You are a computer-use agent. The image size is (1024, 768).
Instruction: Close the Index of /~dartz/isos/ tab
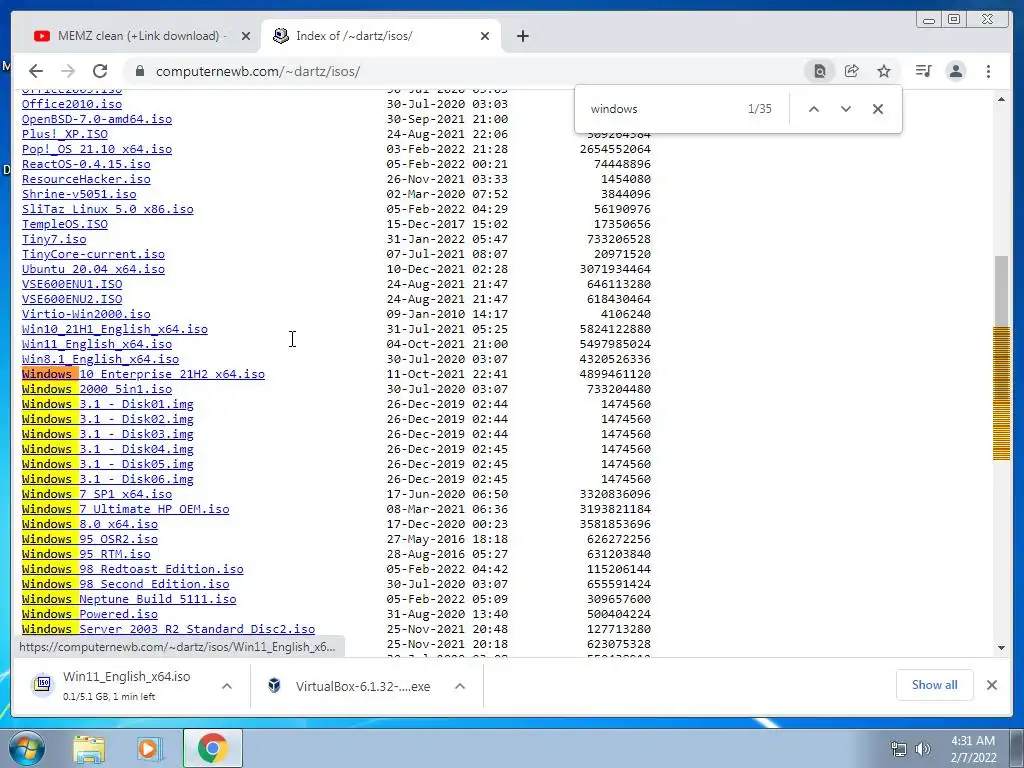[x=485, y=36]
